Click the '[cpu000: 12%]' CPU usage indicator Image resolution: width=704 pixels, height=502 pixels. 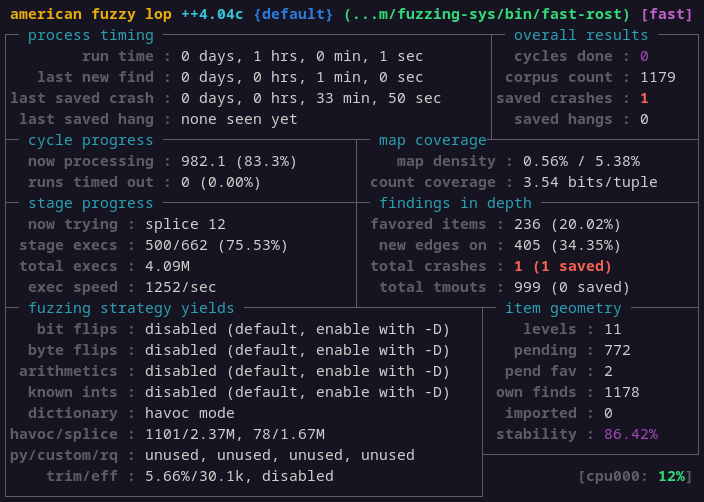coord(635,476)
